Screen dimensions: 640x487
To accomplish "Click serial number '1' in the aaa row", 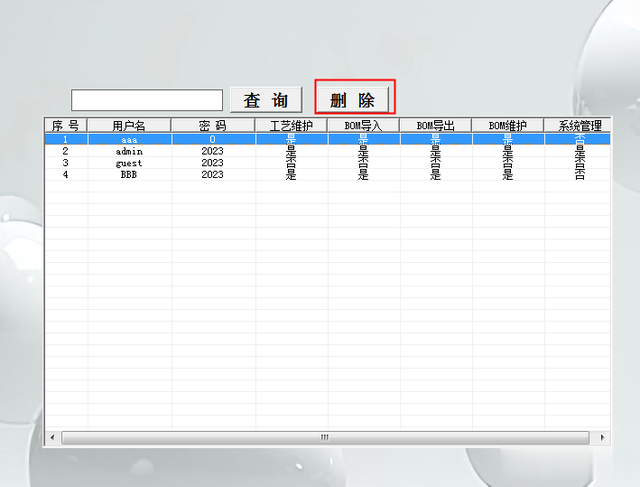I will (x=65, y=139).
